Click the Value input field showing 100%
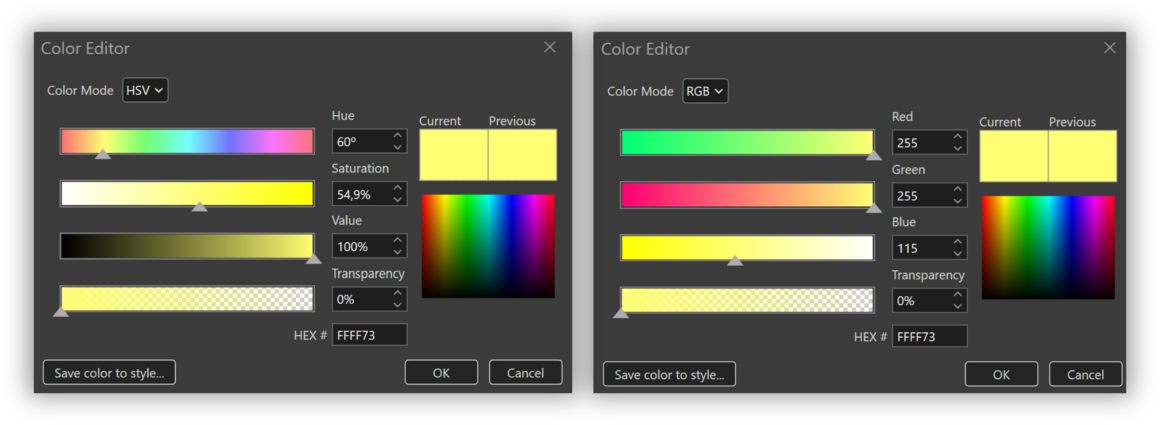The height and width of the screenshot is (425, 1160). click(x=361, y=246)
